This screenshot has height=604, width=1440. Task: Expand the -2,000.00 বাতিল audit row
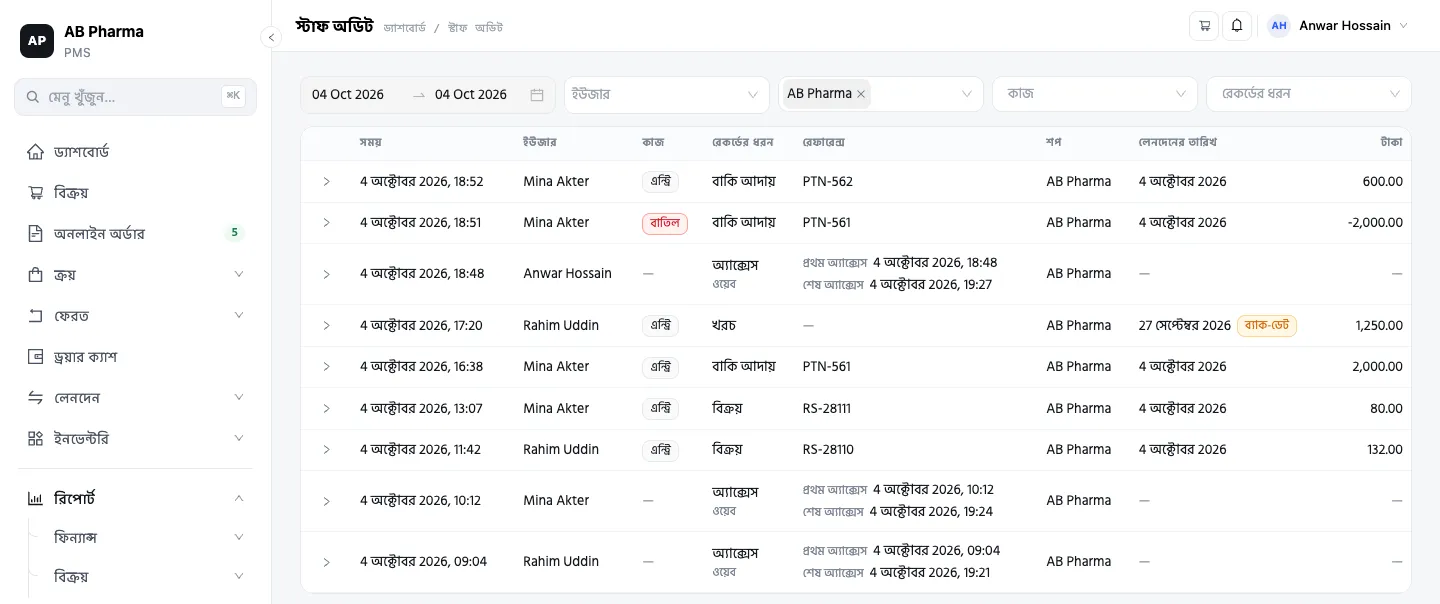click(326, 223)
